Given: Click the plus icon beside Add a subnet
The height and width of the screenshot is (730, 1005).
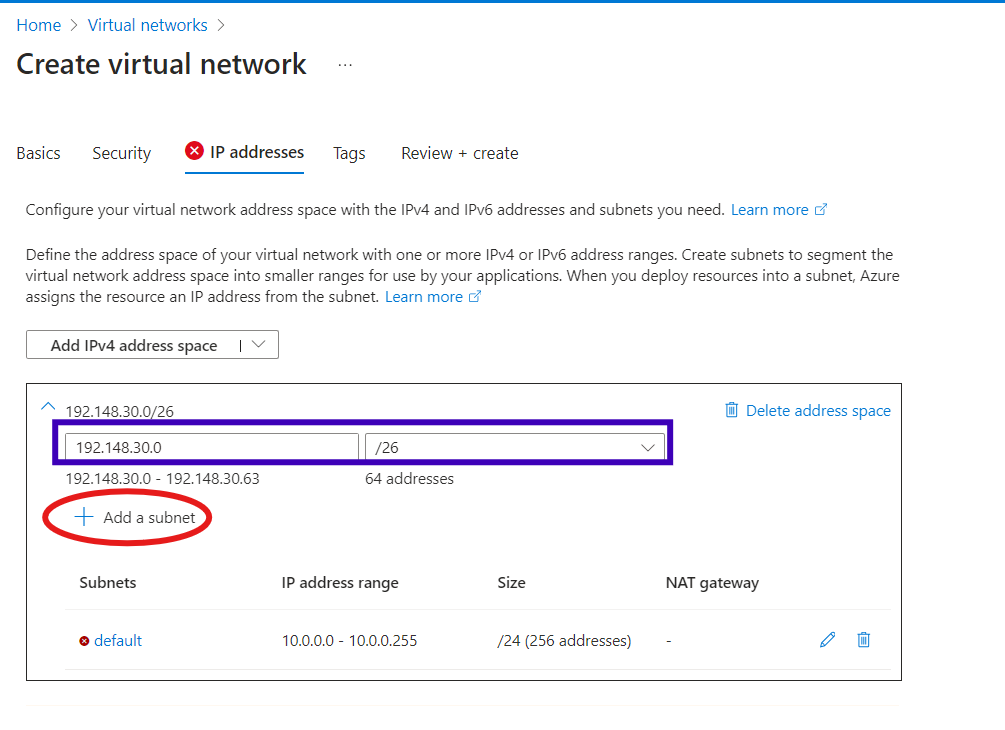Looking at the screenshot, I should click(84, 517).
